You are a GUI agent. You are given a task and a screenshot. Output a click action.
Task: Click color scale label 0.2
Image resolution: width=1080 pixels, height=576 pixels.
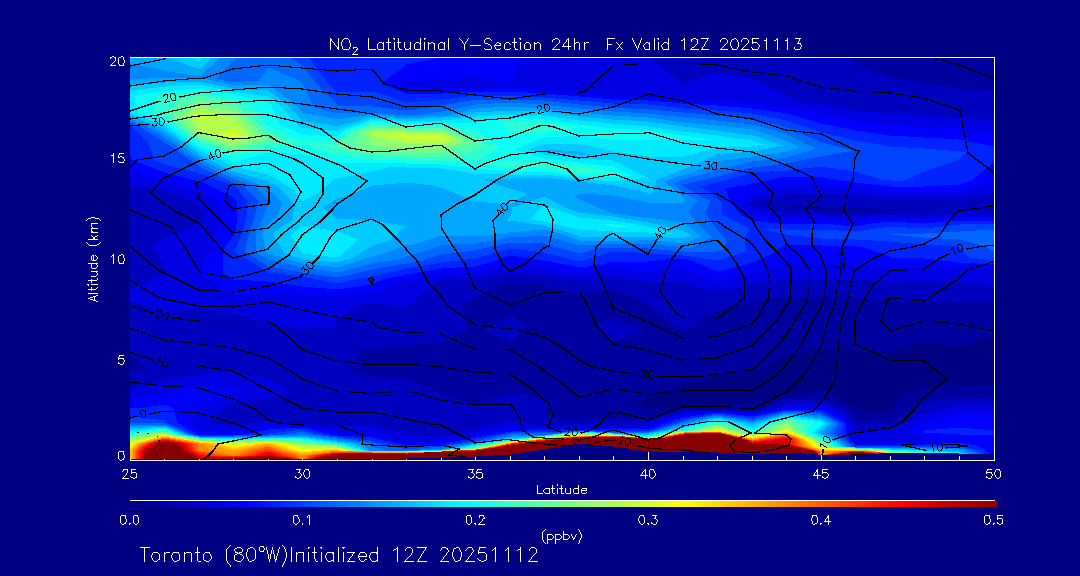(475, 521)
